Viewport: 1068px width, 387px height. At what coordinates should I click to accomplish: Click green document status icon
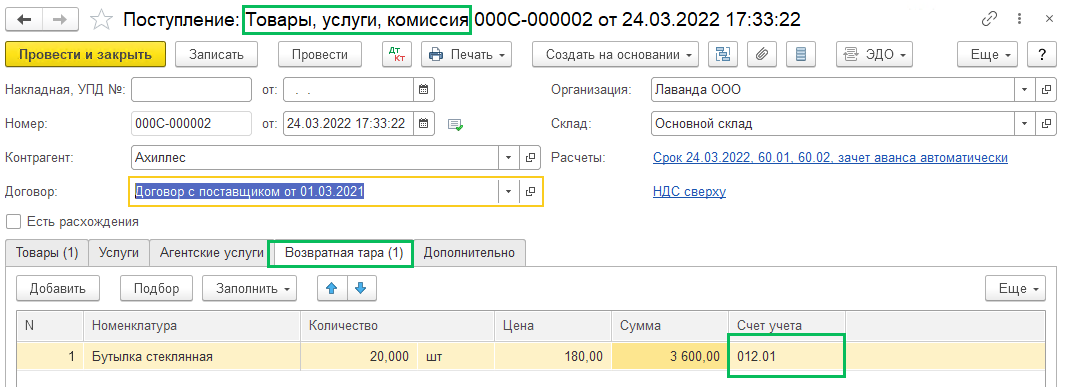tap(455, 124)
